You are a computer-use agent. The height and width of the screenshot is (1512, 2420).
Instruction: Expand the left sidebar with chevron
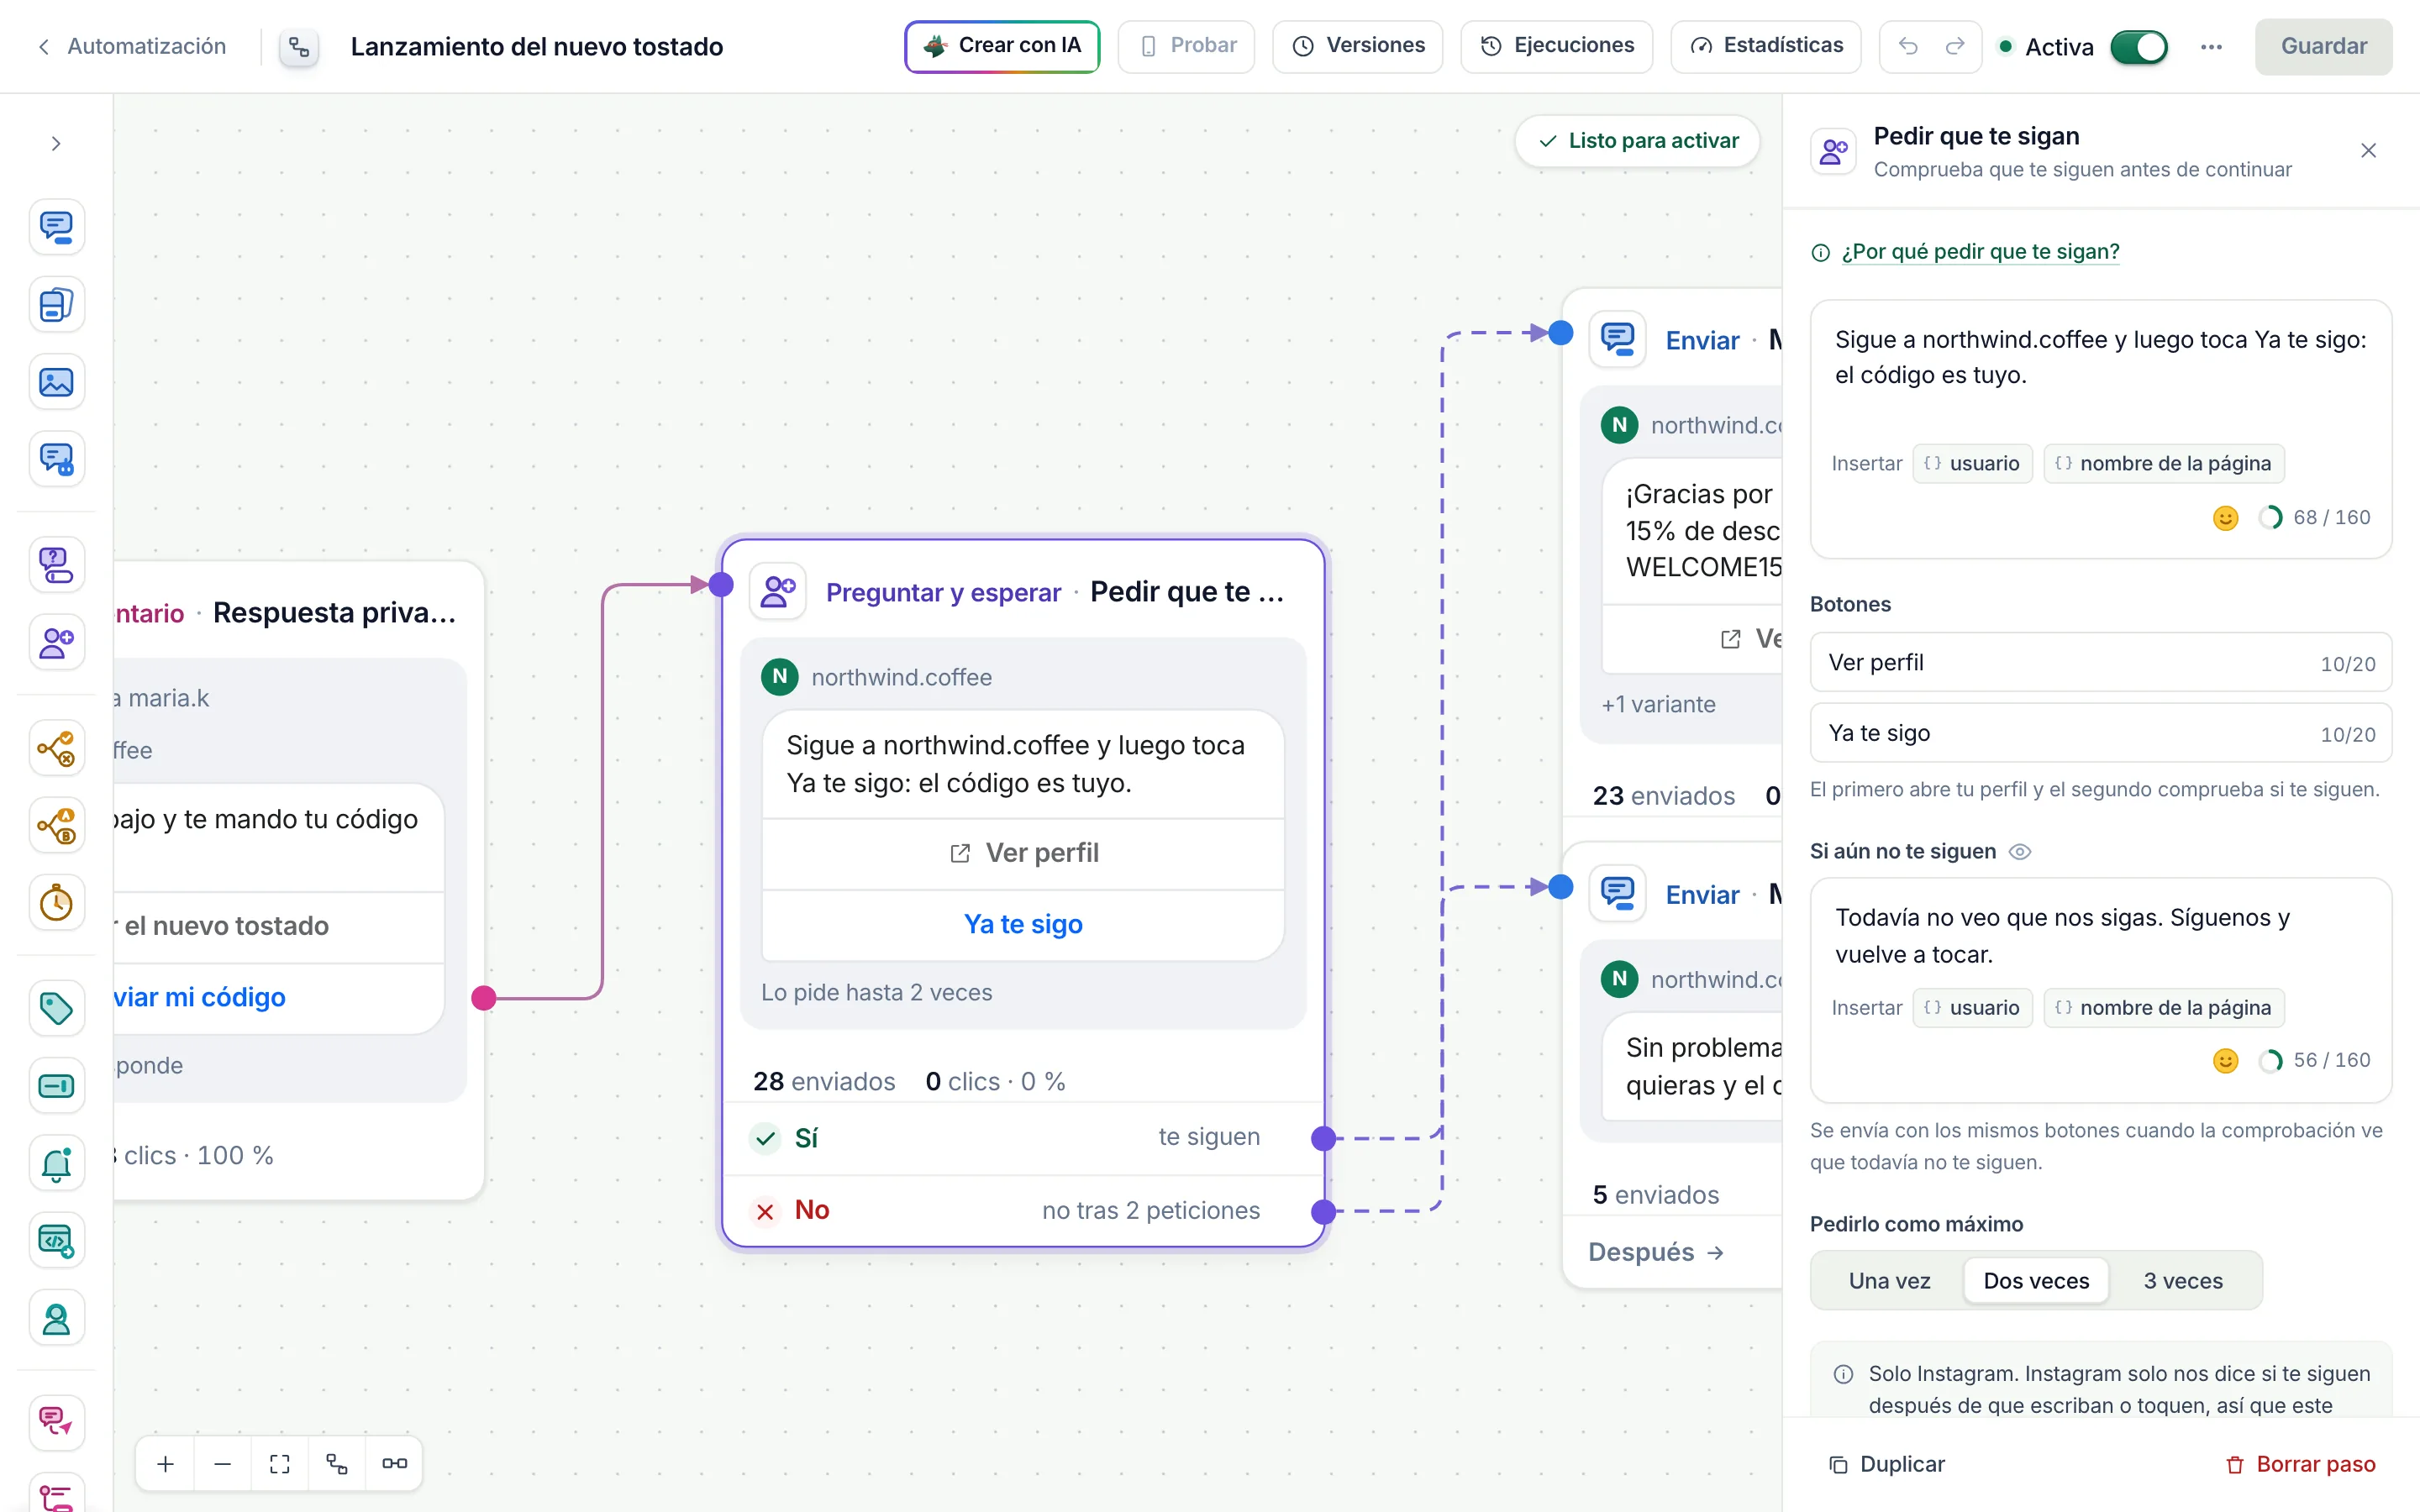click(56, 144)
